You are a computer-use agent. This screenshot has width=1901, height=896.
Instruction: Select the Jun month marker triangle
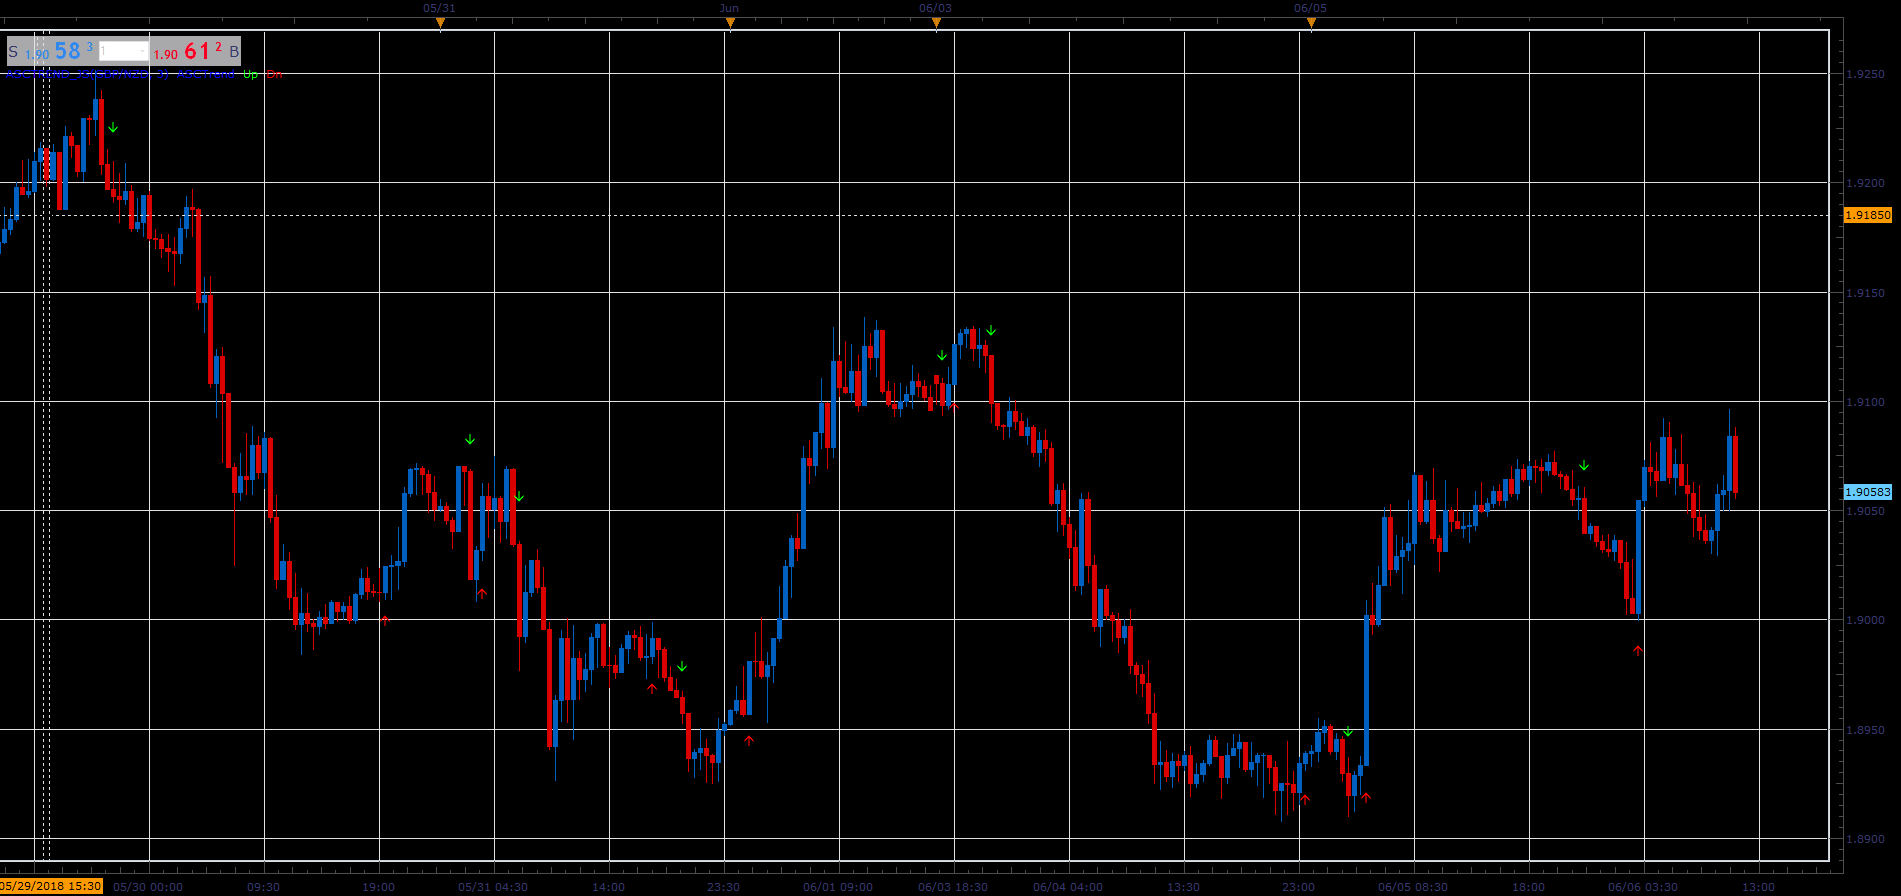[730, 23]
